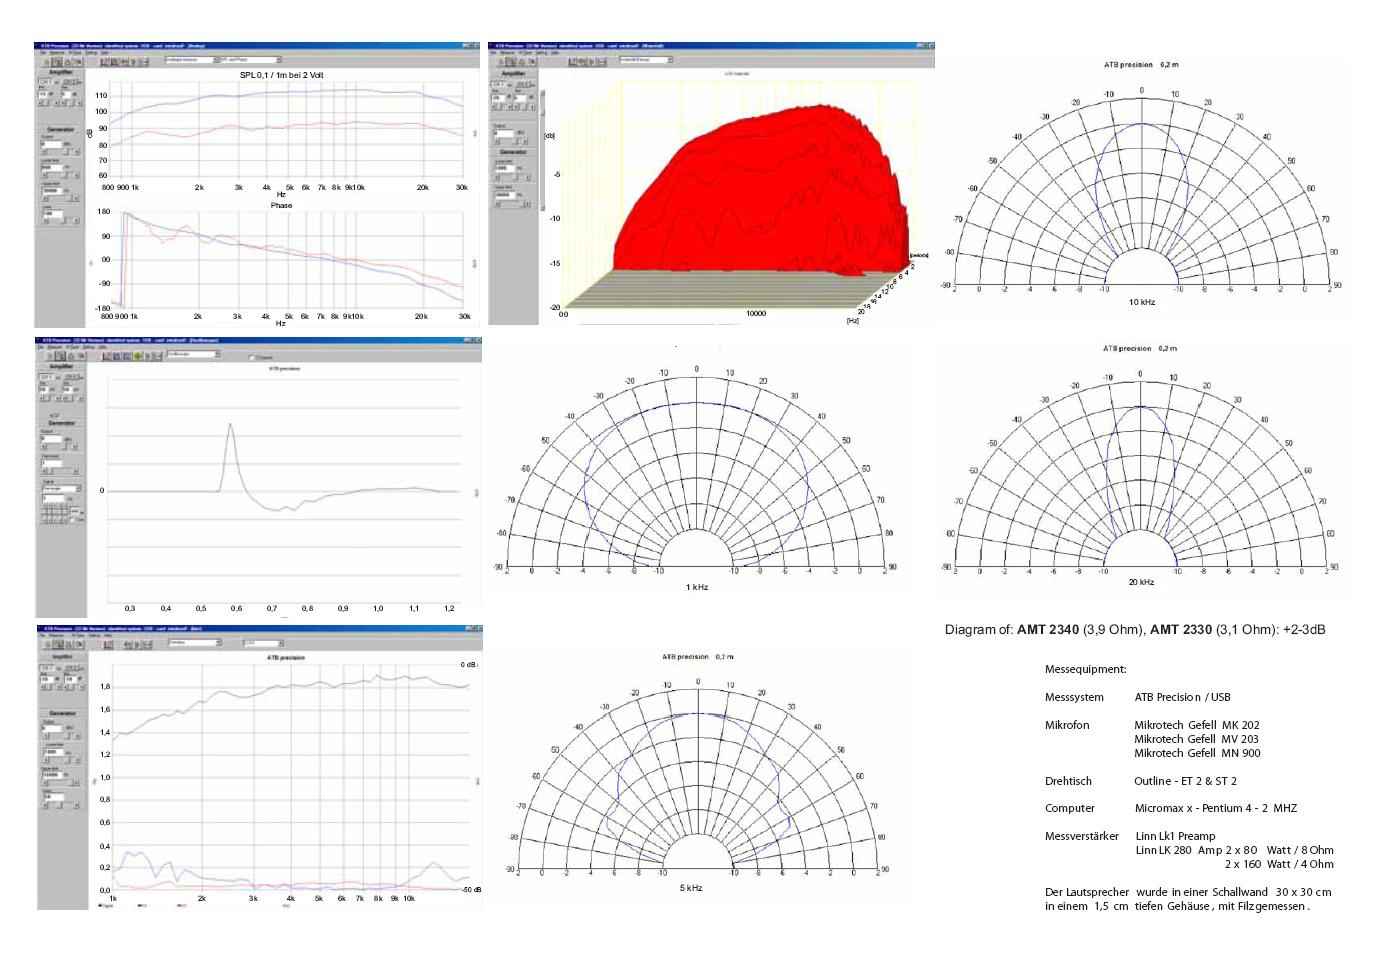
Task: Open second toolbar dropdown in distortion window
Action: pyautogui.click(x=264, y=643)
